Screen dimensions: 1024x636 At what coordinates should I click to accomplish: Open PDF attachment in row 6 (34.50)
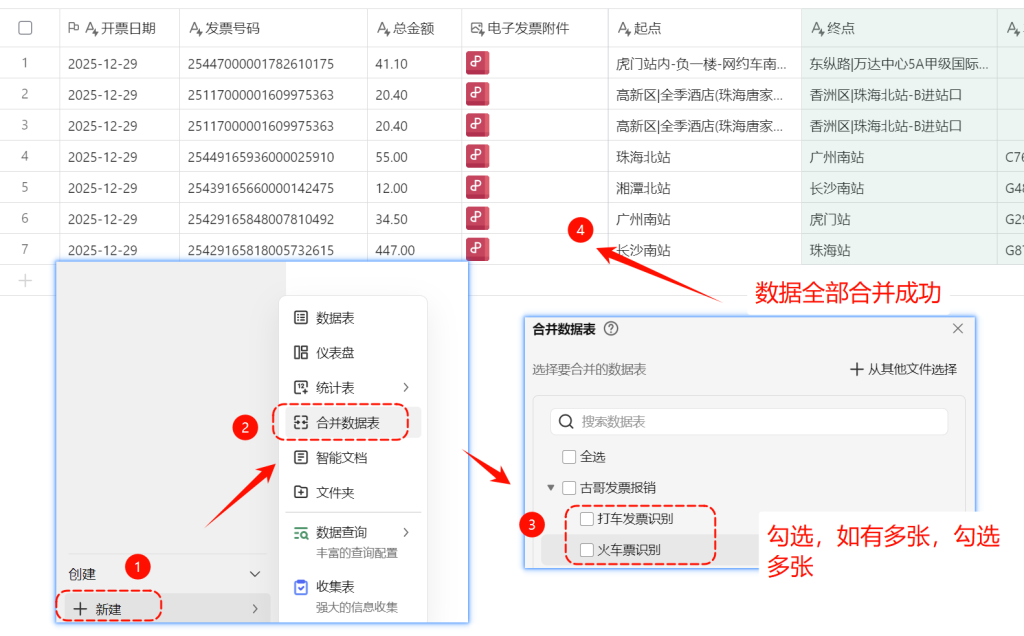(477, 218)
